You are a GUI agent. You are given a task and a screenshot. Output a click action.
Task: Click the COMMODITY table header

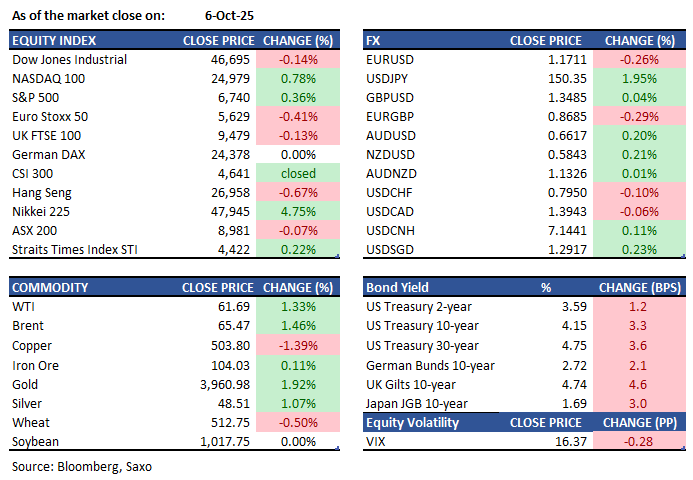point(48,288)
